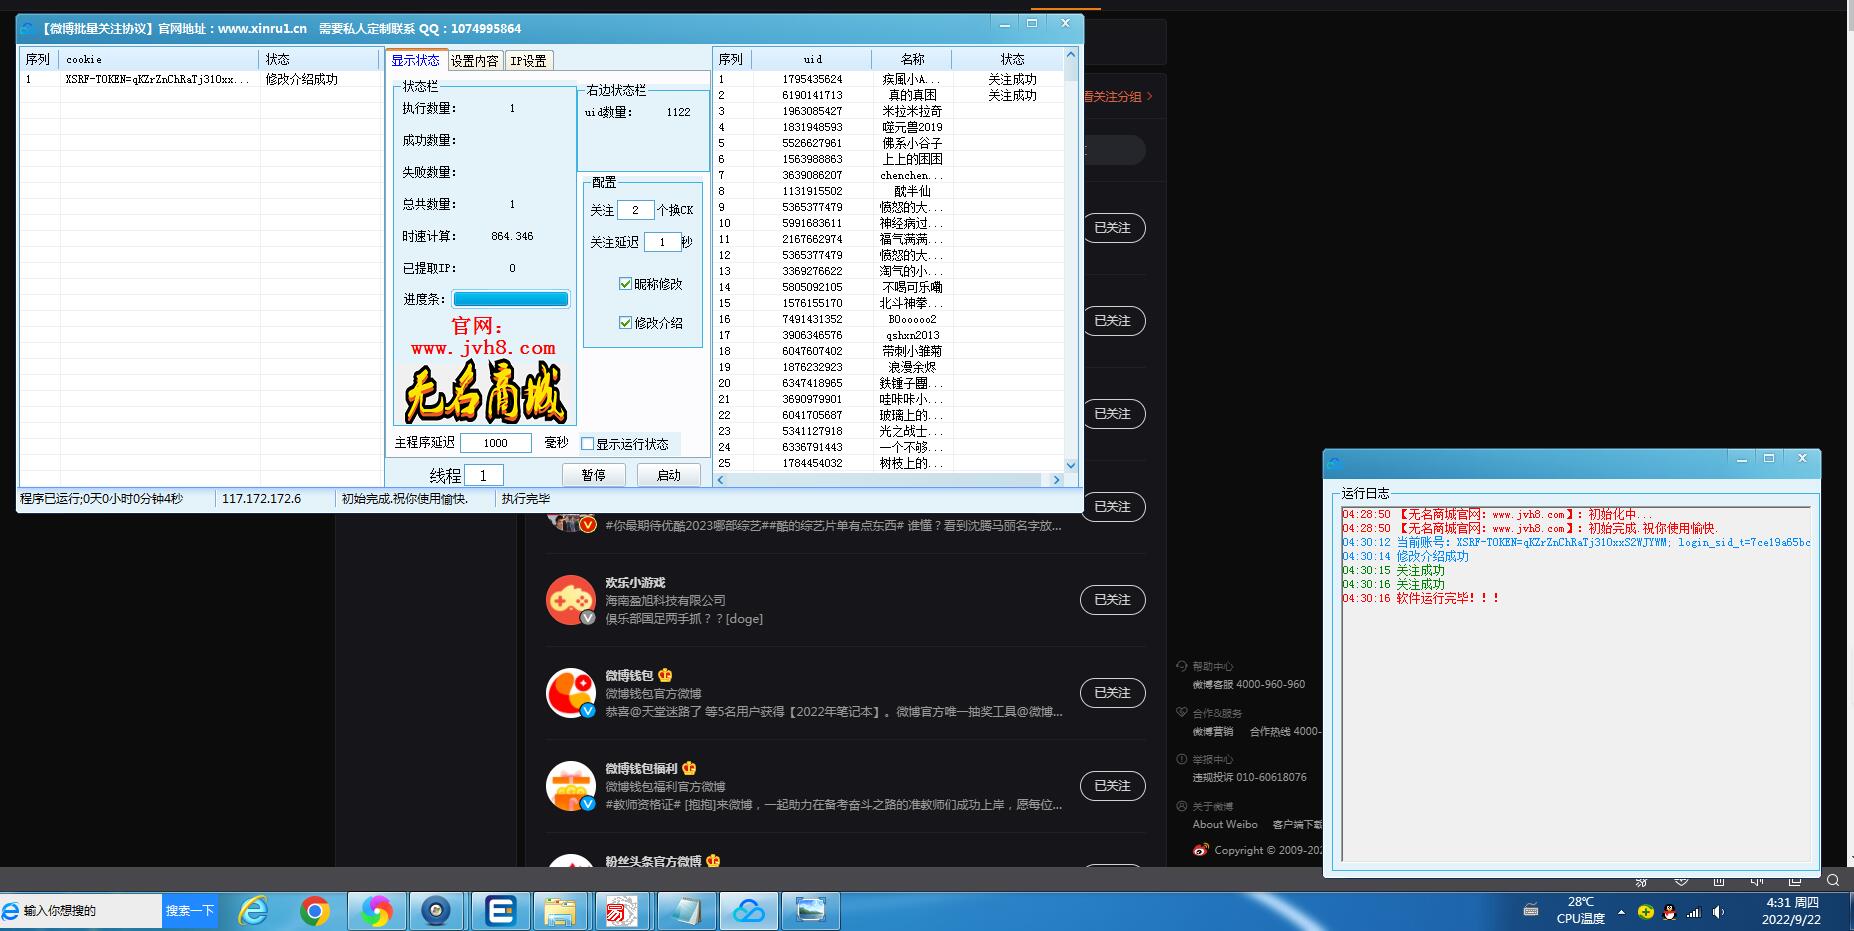Click the taskbar 搜索一下 button
Screen dimensions: 1854x931
pyautogui.click(x=190, y=911)
